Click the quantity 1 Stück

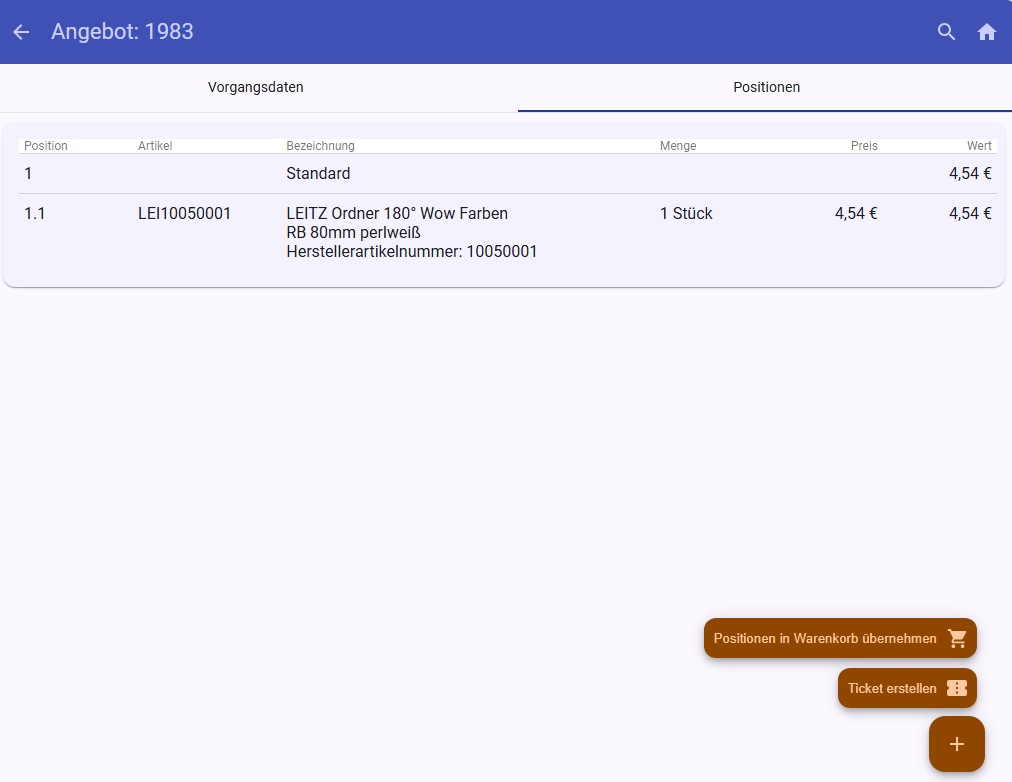(686, 214)
